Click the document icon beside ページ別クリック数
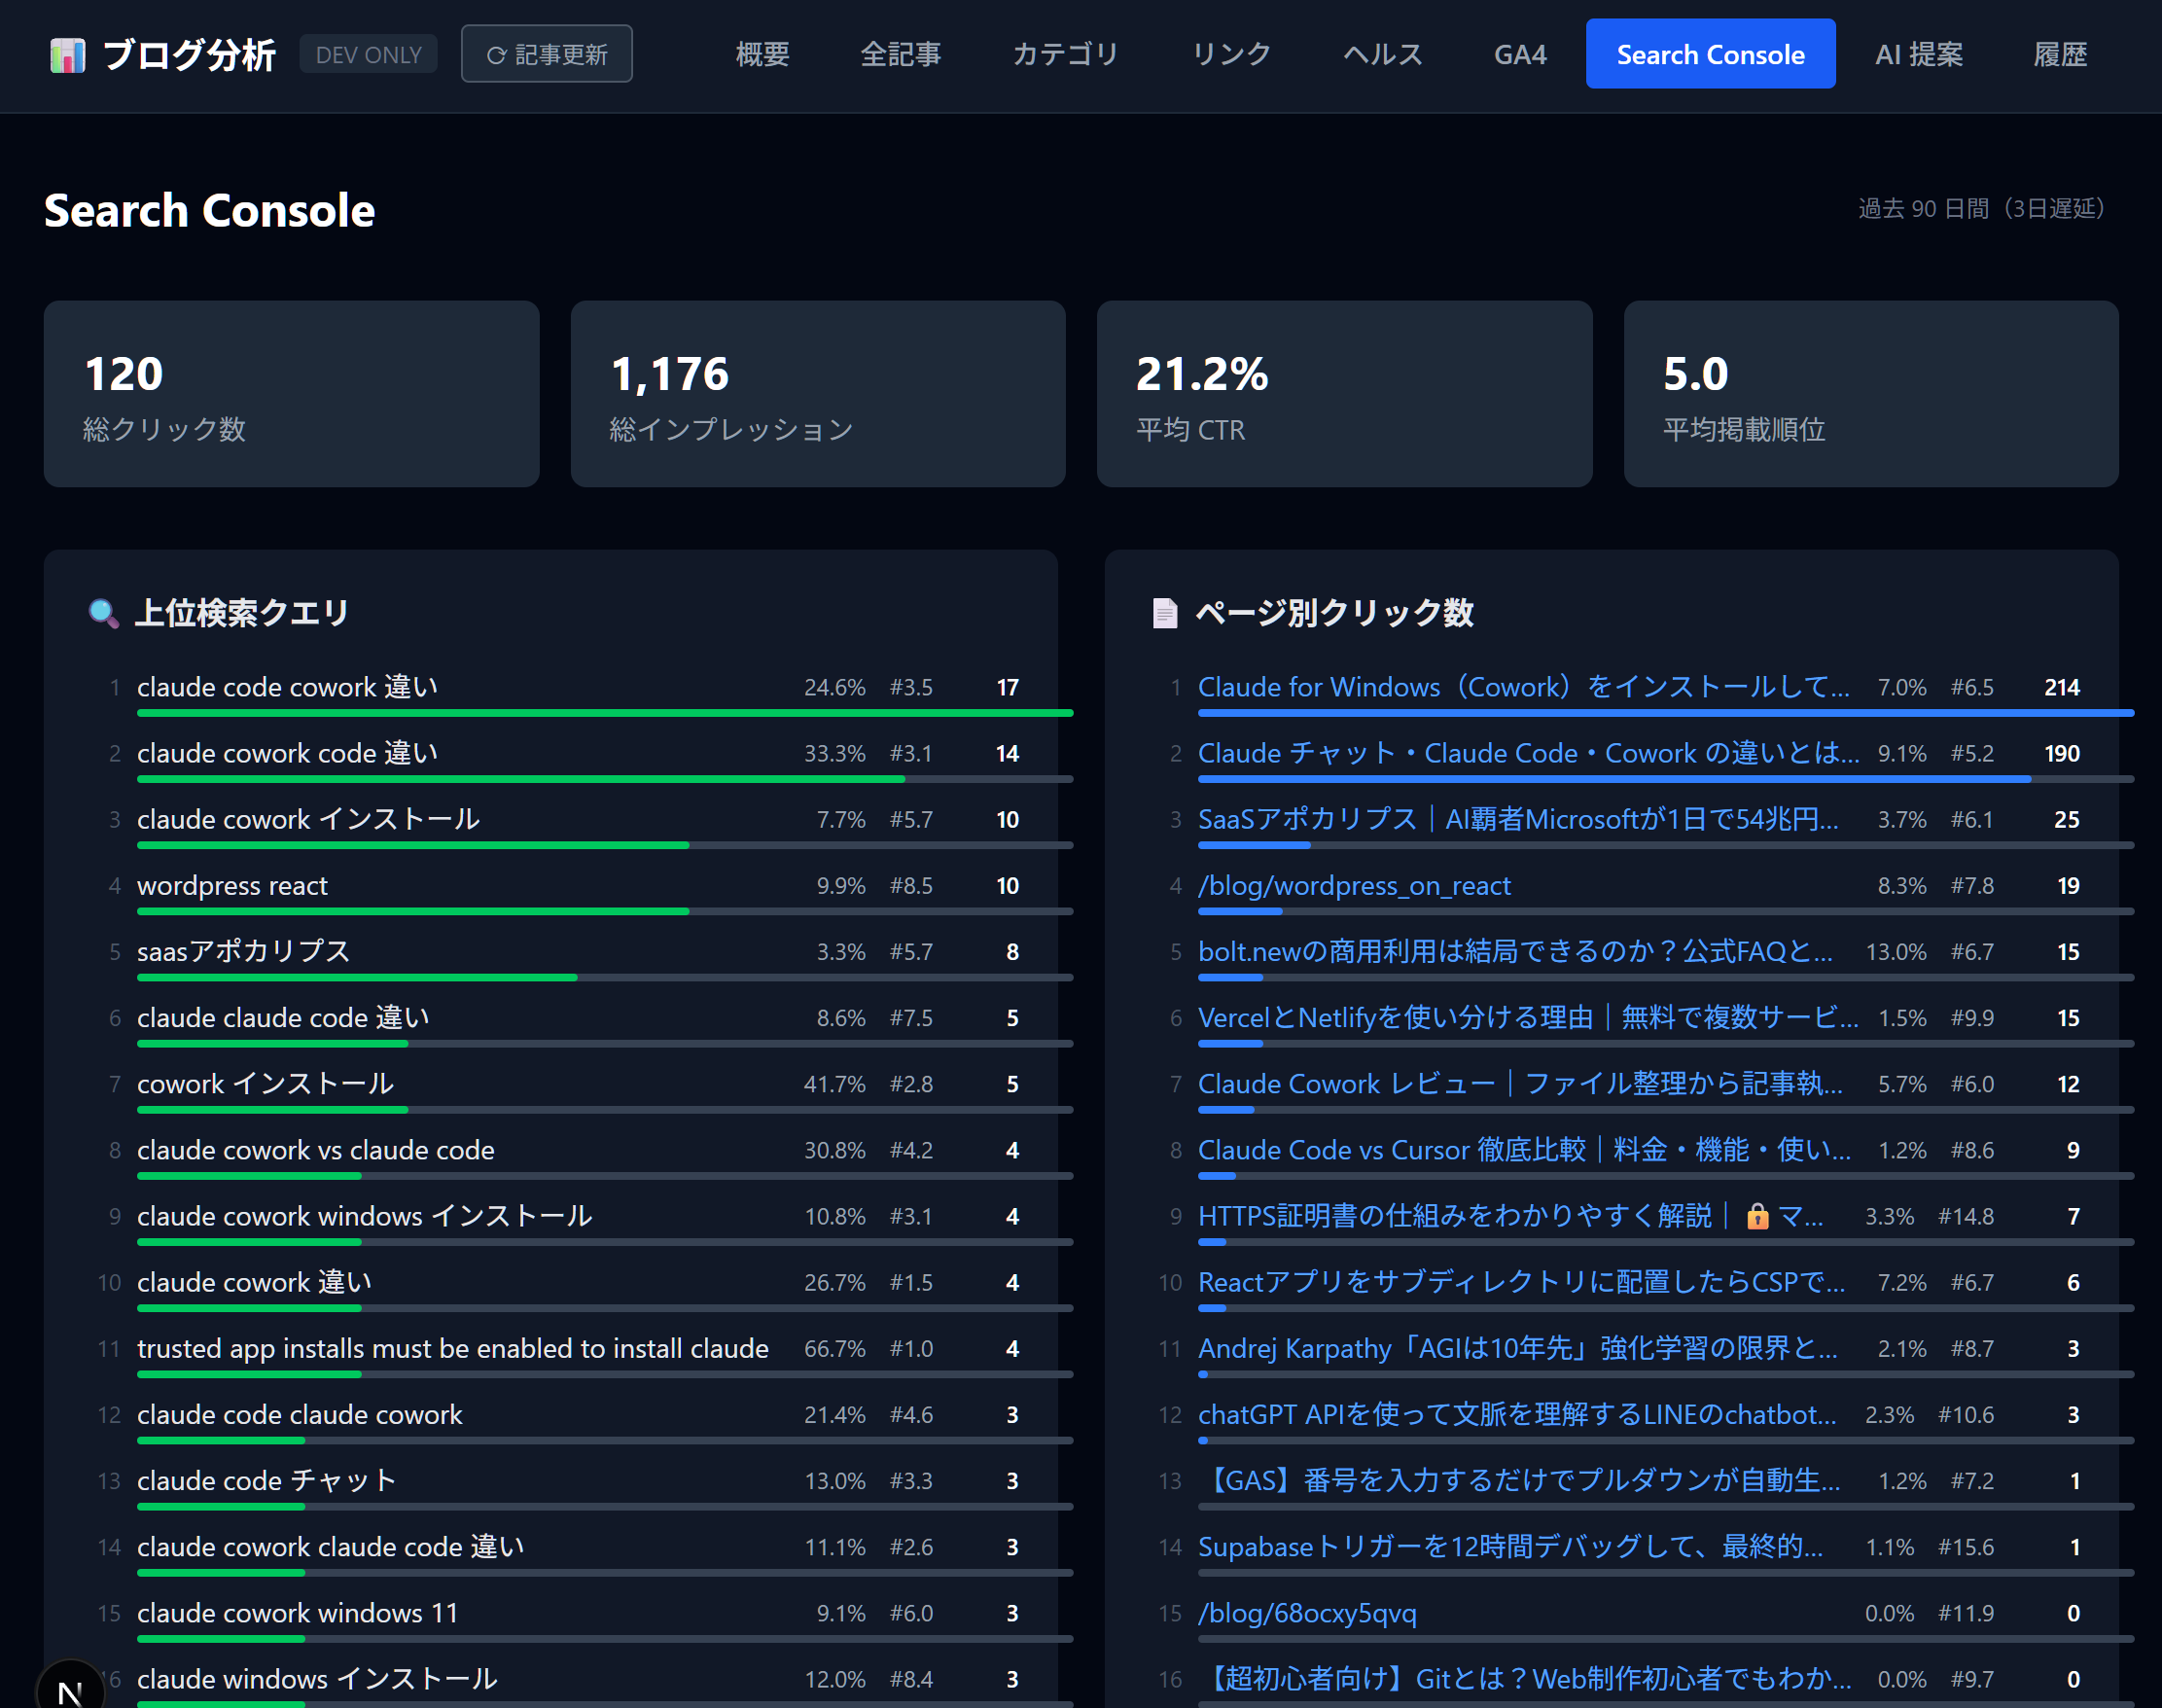The image size is (2162, 1708). (x=1164, y=612)
